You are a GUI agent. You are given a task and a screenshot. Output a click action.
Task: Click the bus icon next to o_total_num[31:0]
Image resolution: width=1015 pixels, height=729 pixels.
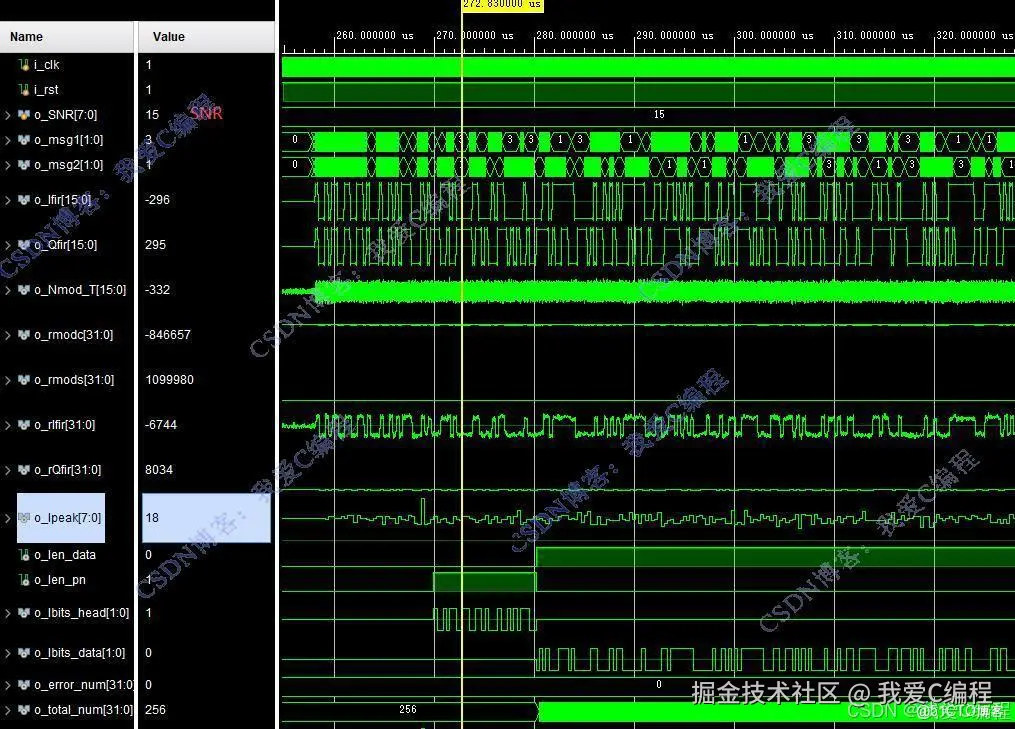pos(24,710)
